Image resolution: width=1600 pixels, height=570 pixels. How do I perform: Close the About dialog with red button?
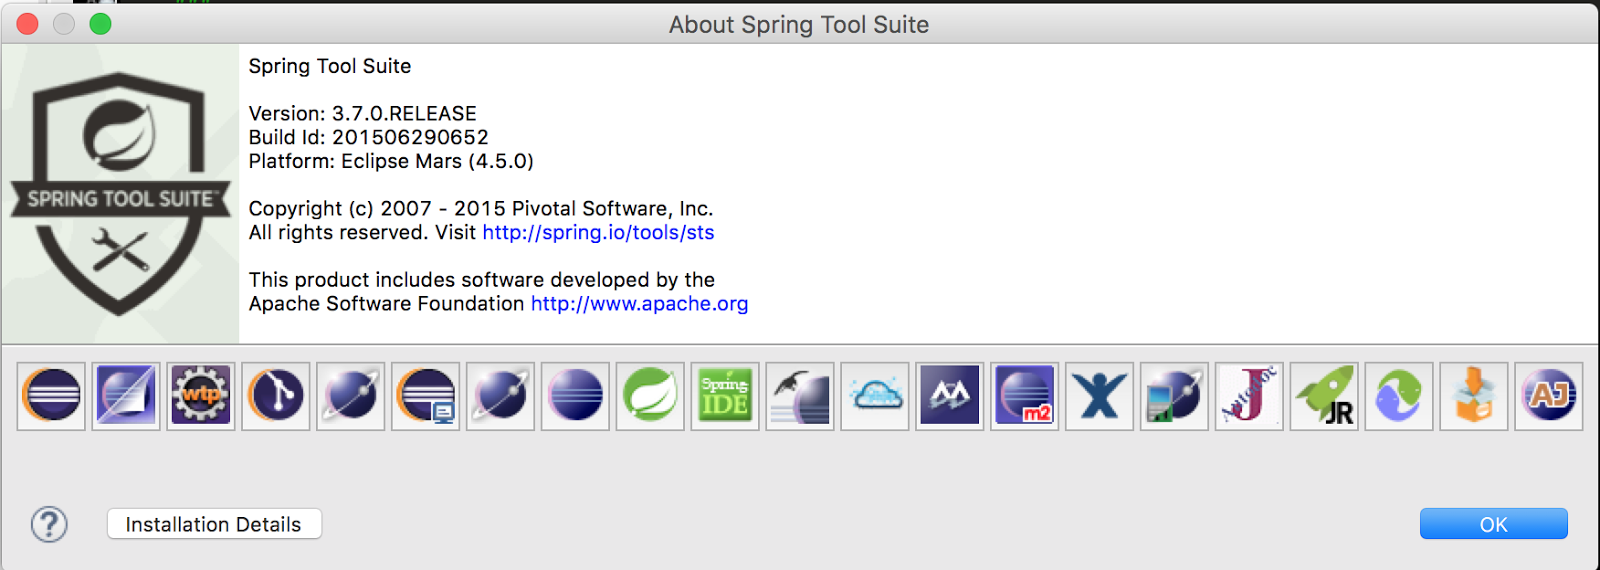tap(28, 24)
